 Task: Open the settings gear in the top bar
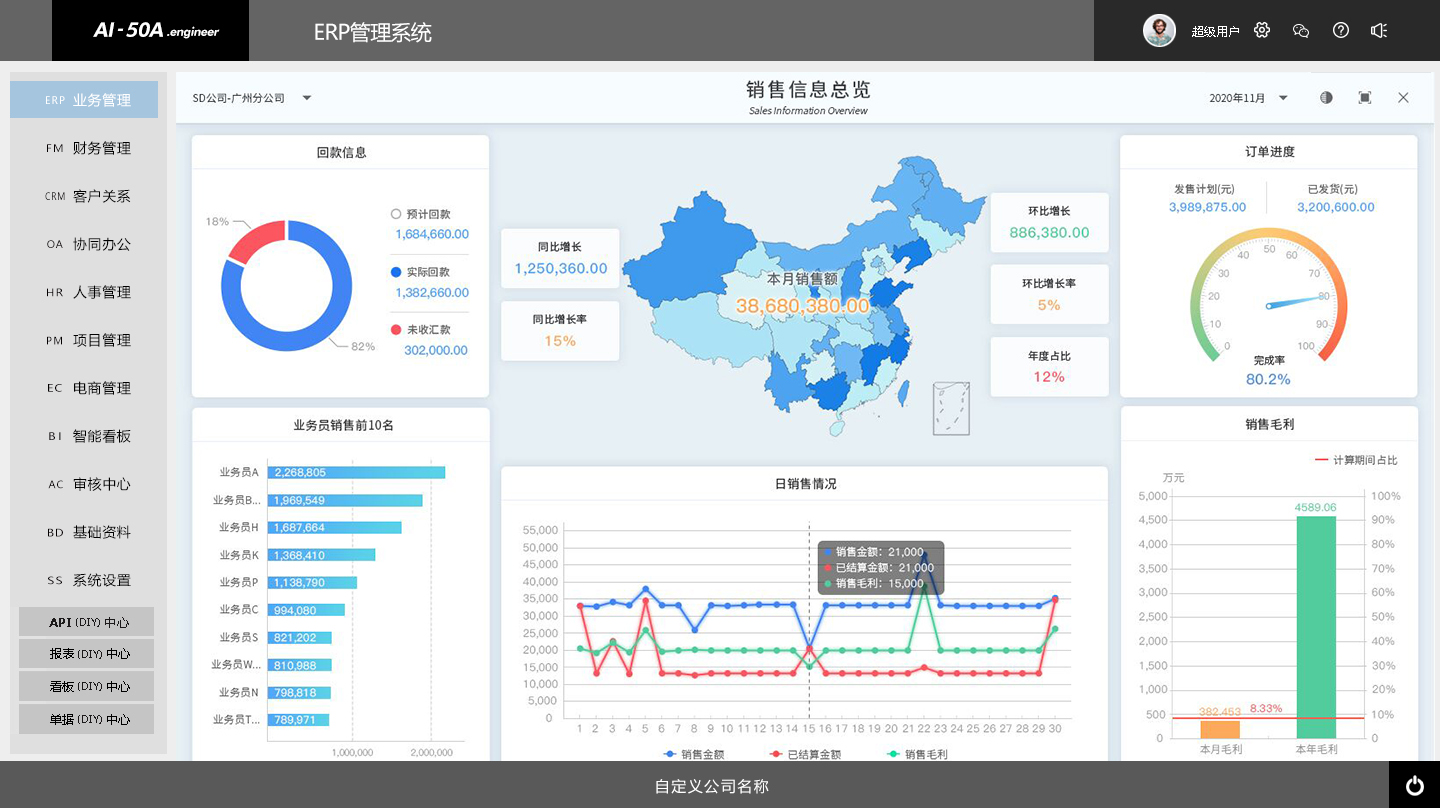1261,30
